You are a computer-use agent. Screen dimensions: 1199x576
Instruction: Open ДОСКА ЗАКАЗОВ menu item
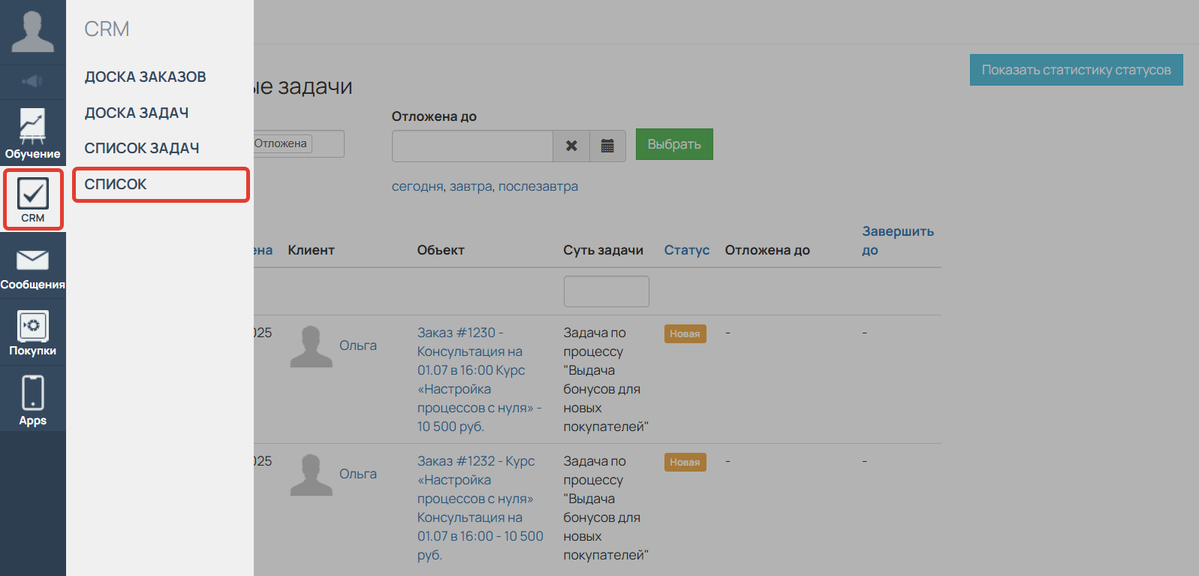click(145, 77)
